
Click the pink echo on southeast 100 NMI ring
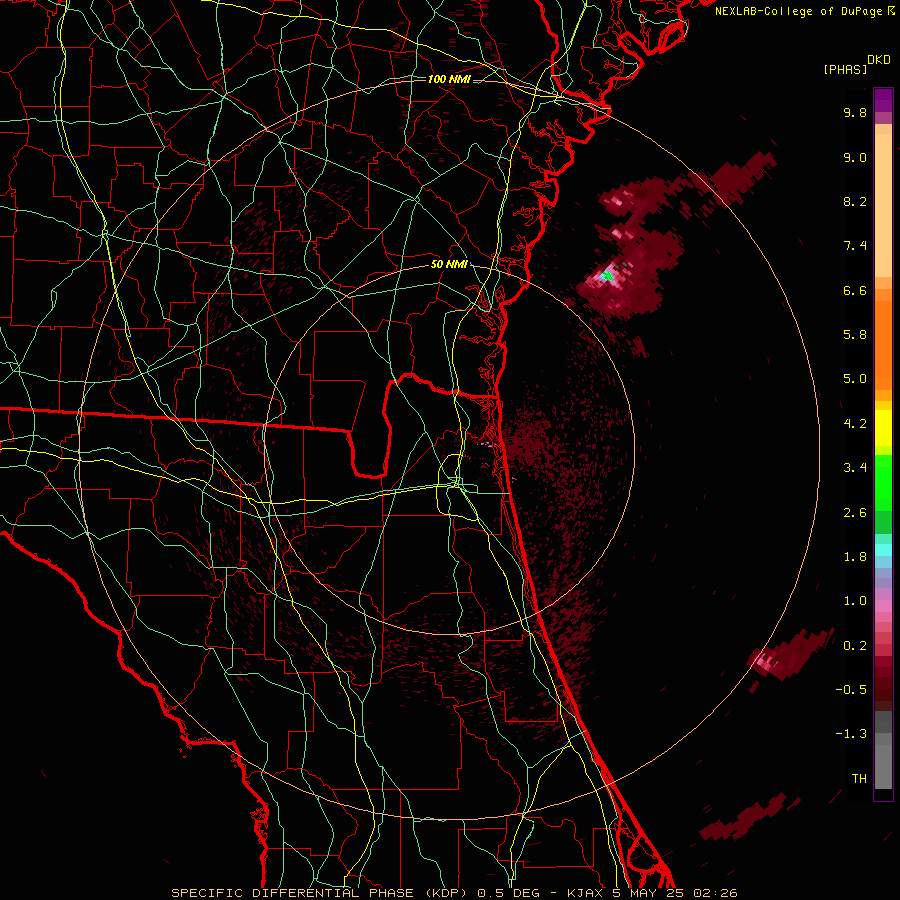pyautogui.click(x=764, y=660)
